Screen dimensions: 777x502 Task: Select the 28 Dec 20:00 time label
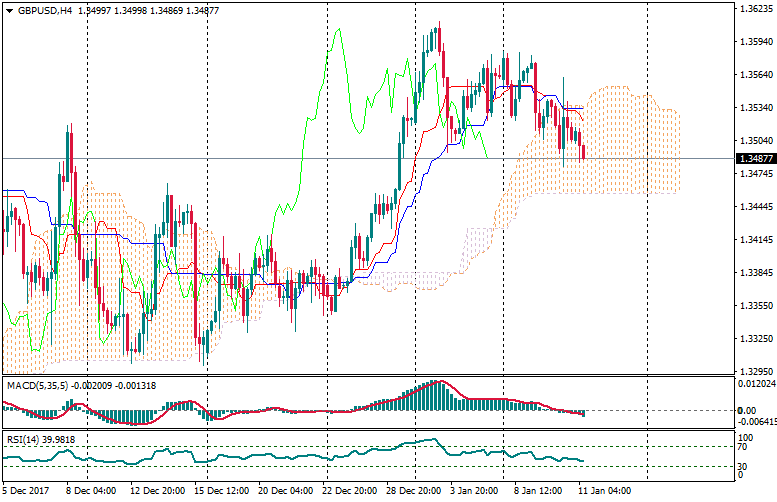416,492
